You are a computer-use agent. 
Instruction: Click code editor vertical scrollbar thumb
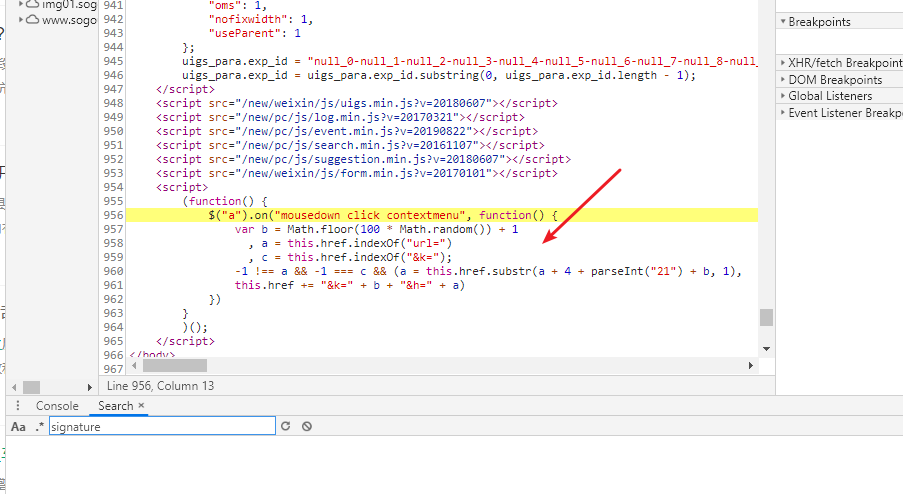click(x=766, y=317)
